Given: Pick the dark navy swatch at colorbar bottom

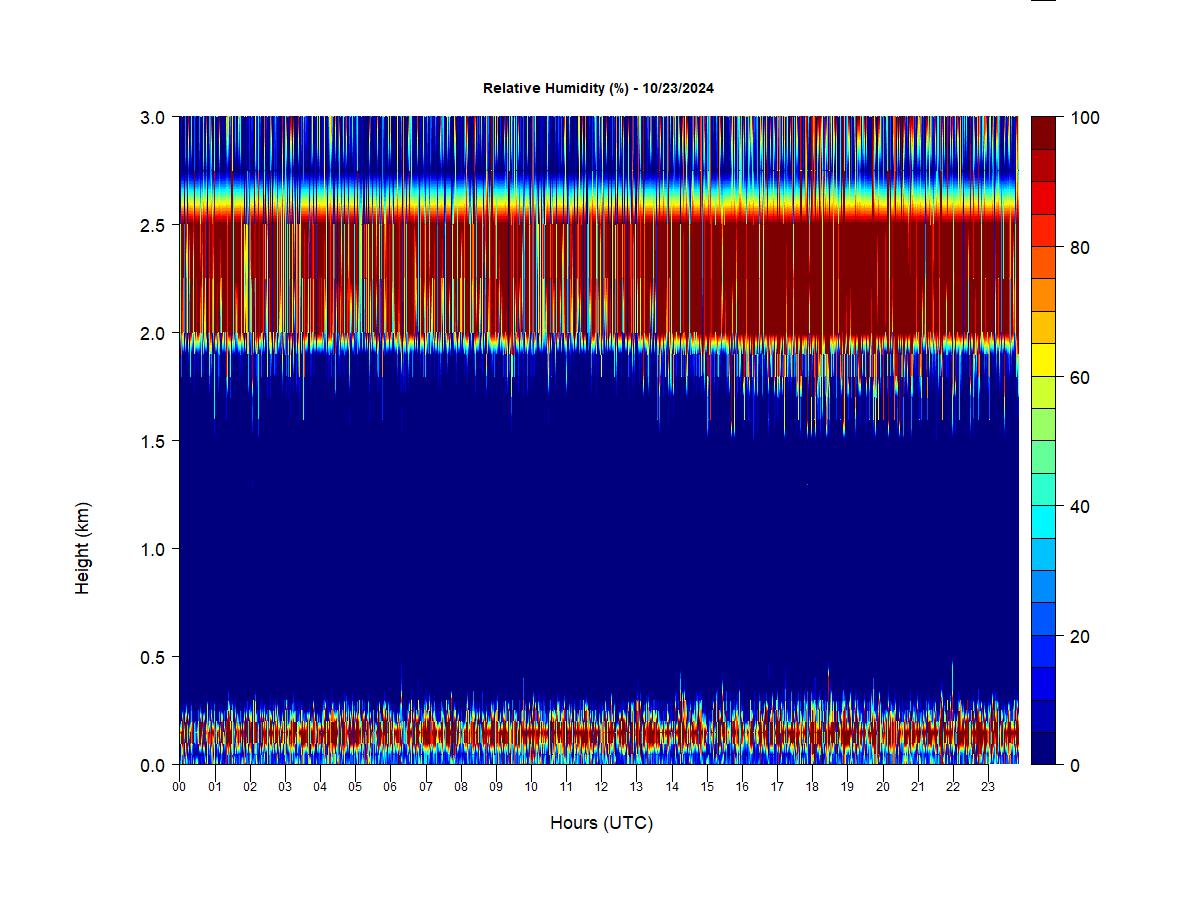Looking at the screenshot, I should tap(1043, 748).
